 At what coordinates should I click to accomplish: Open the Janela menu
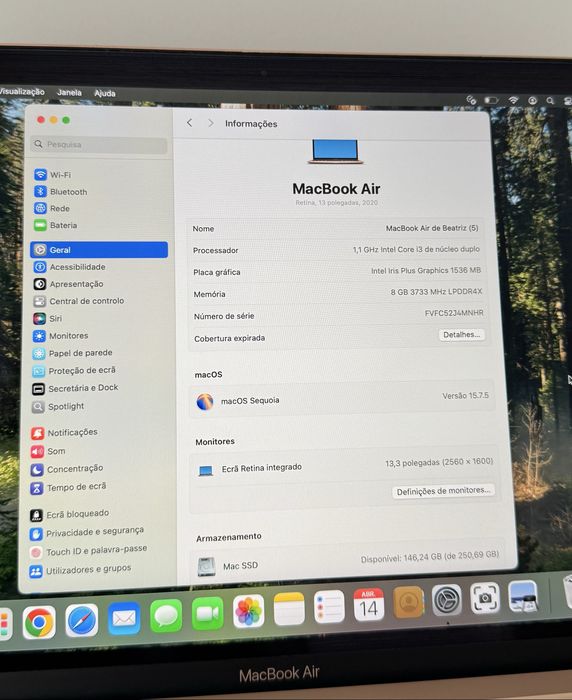[x=69, y=92]
